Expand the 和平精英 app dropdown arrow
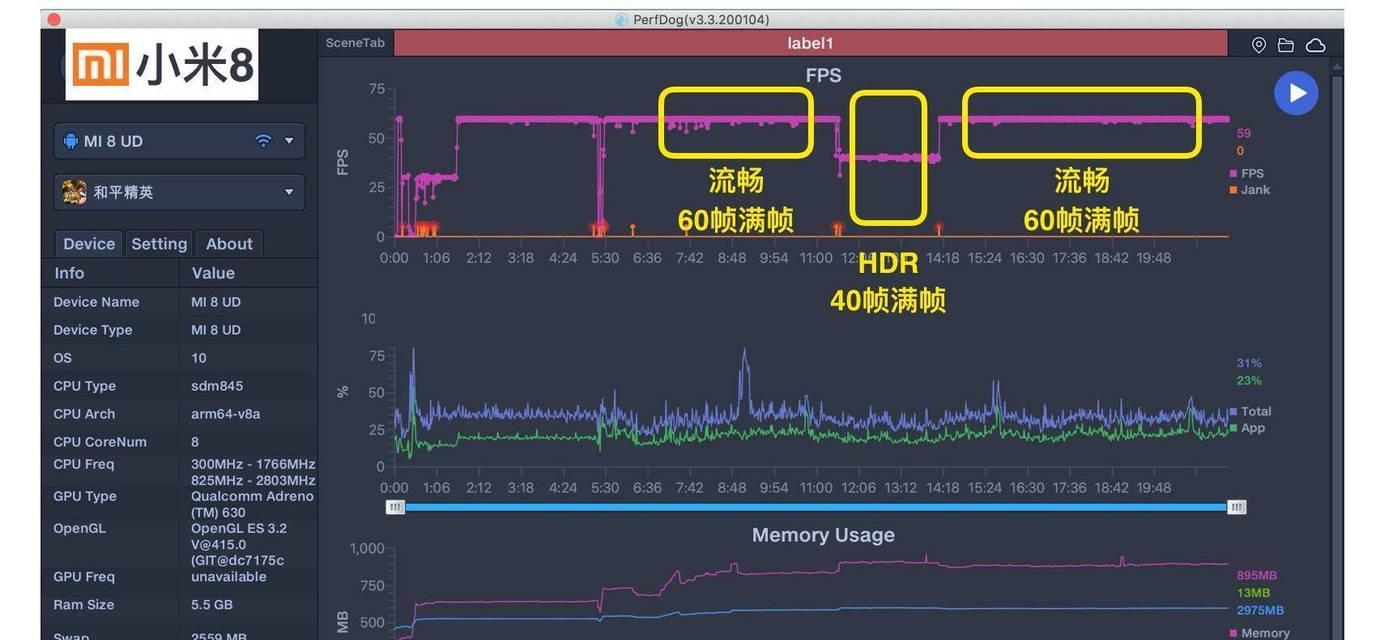 coord(289,192)
